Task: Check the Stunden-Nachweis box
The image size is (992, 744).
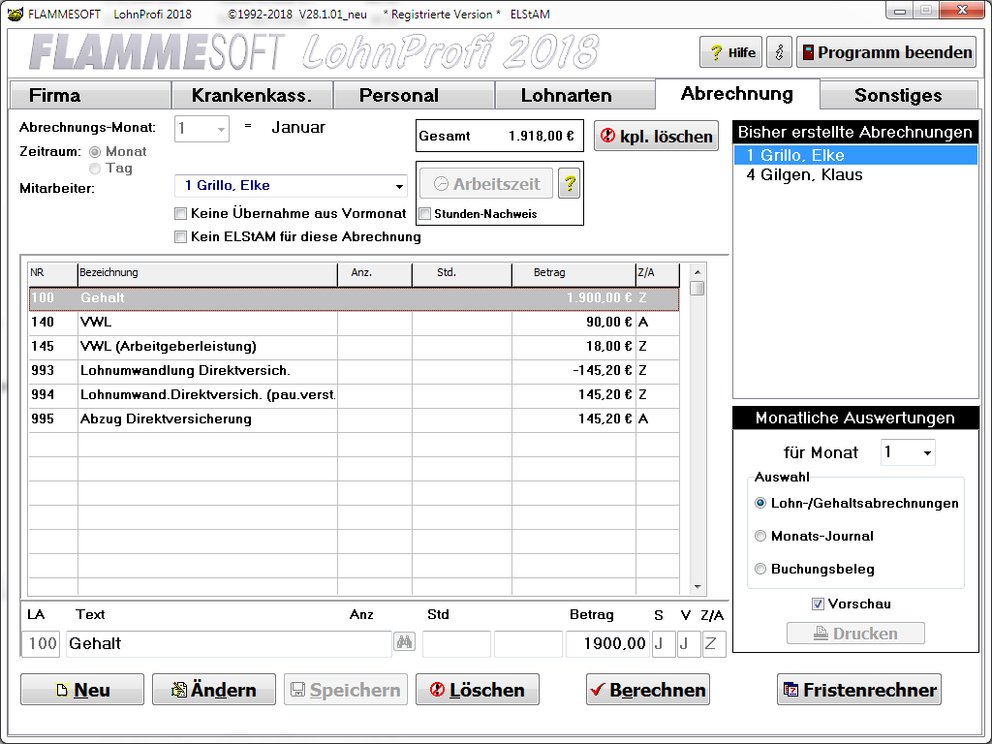Action: pos(425,214)
